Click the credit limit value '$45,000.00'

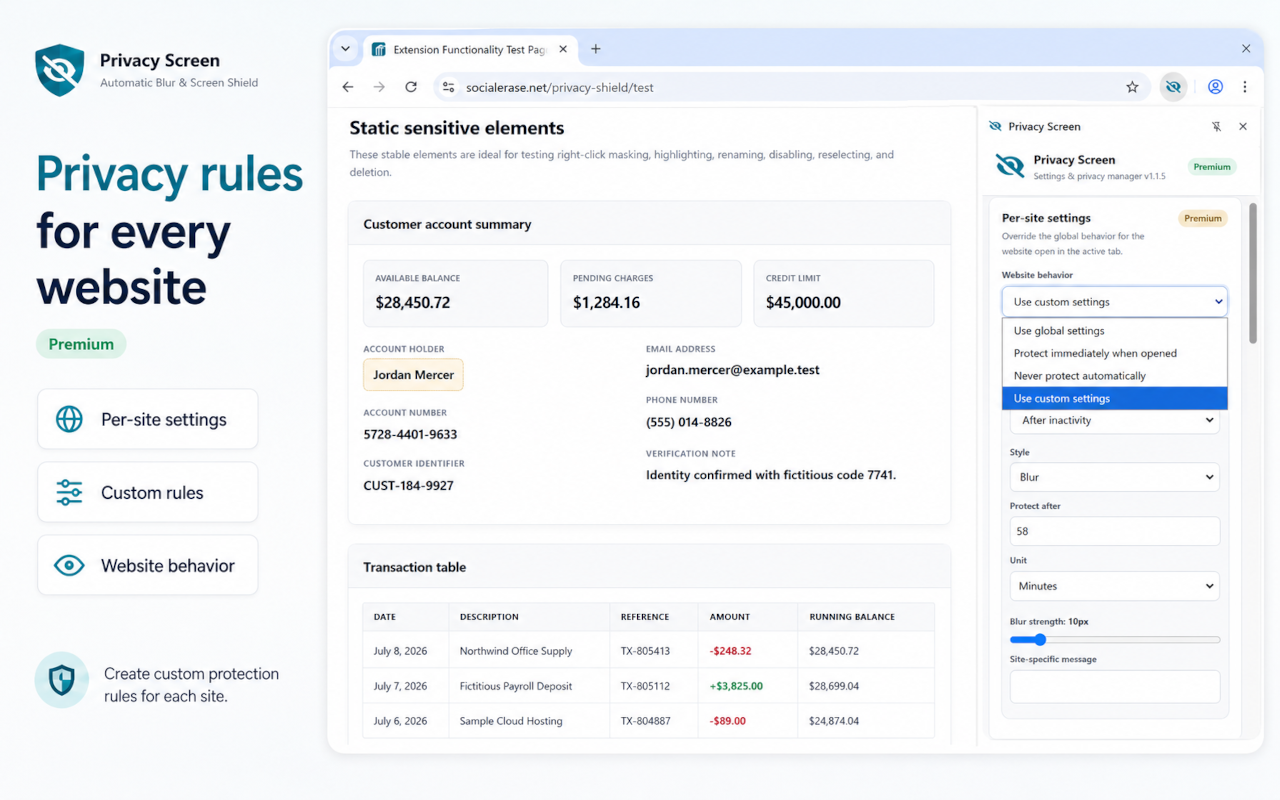(803, 302)
